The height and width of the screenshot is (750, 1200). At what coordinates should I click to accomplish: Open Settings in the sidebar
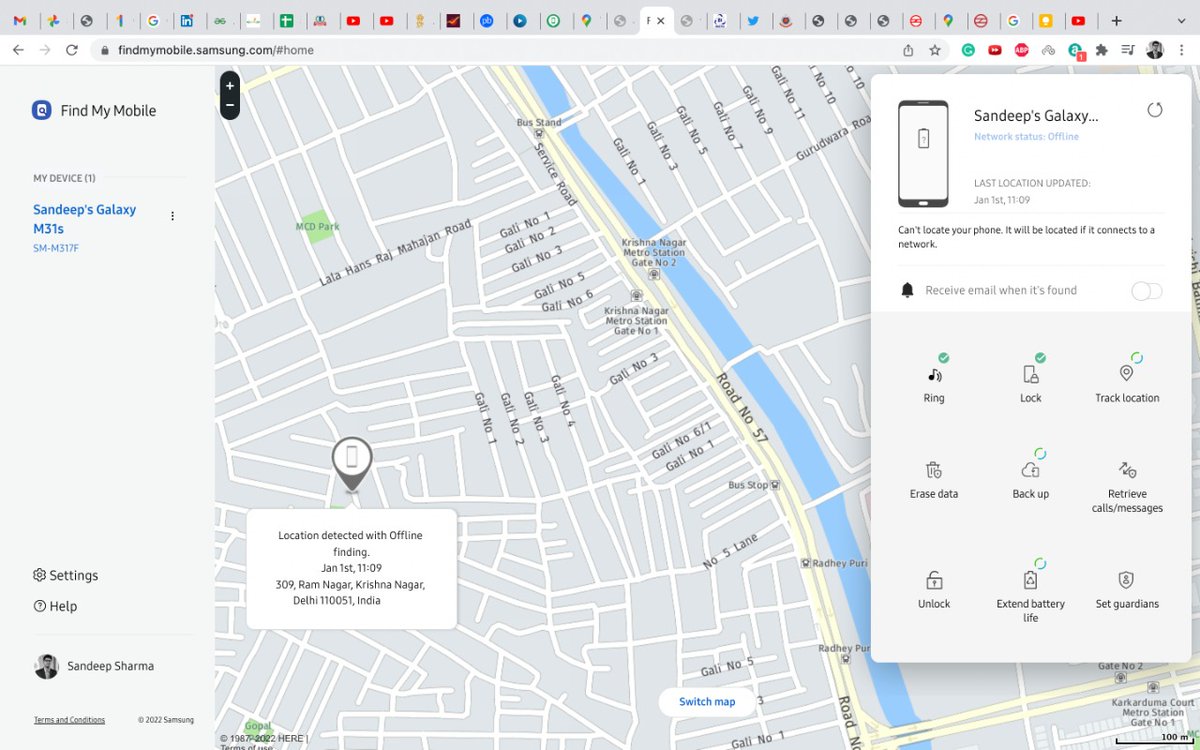pyautogui.click(x=66, y=575)
